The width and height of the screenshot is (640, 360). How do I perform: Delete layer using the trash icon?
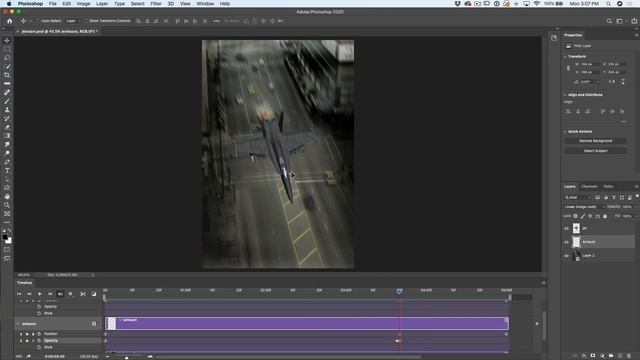pos(629,356)
